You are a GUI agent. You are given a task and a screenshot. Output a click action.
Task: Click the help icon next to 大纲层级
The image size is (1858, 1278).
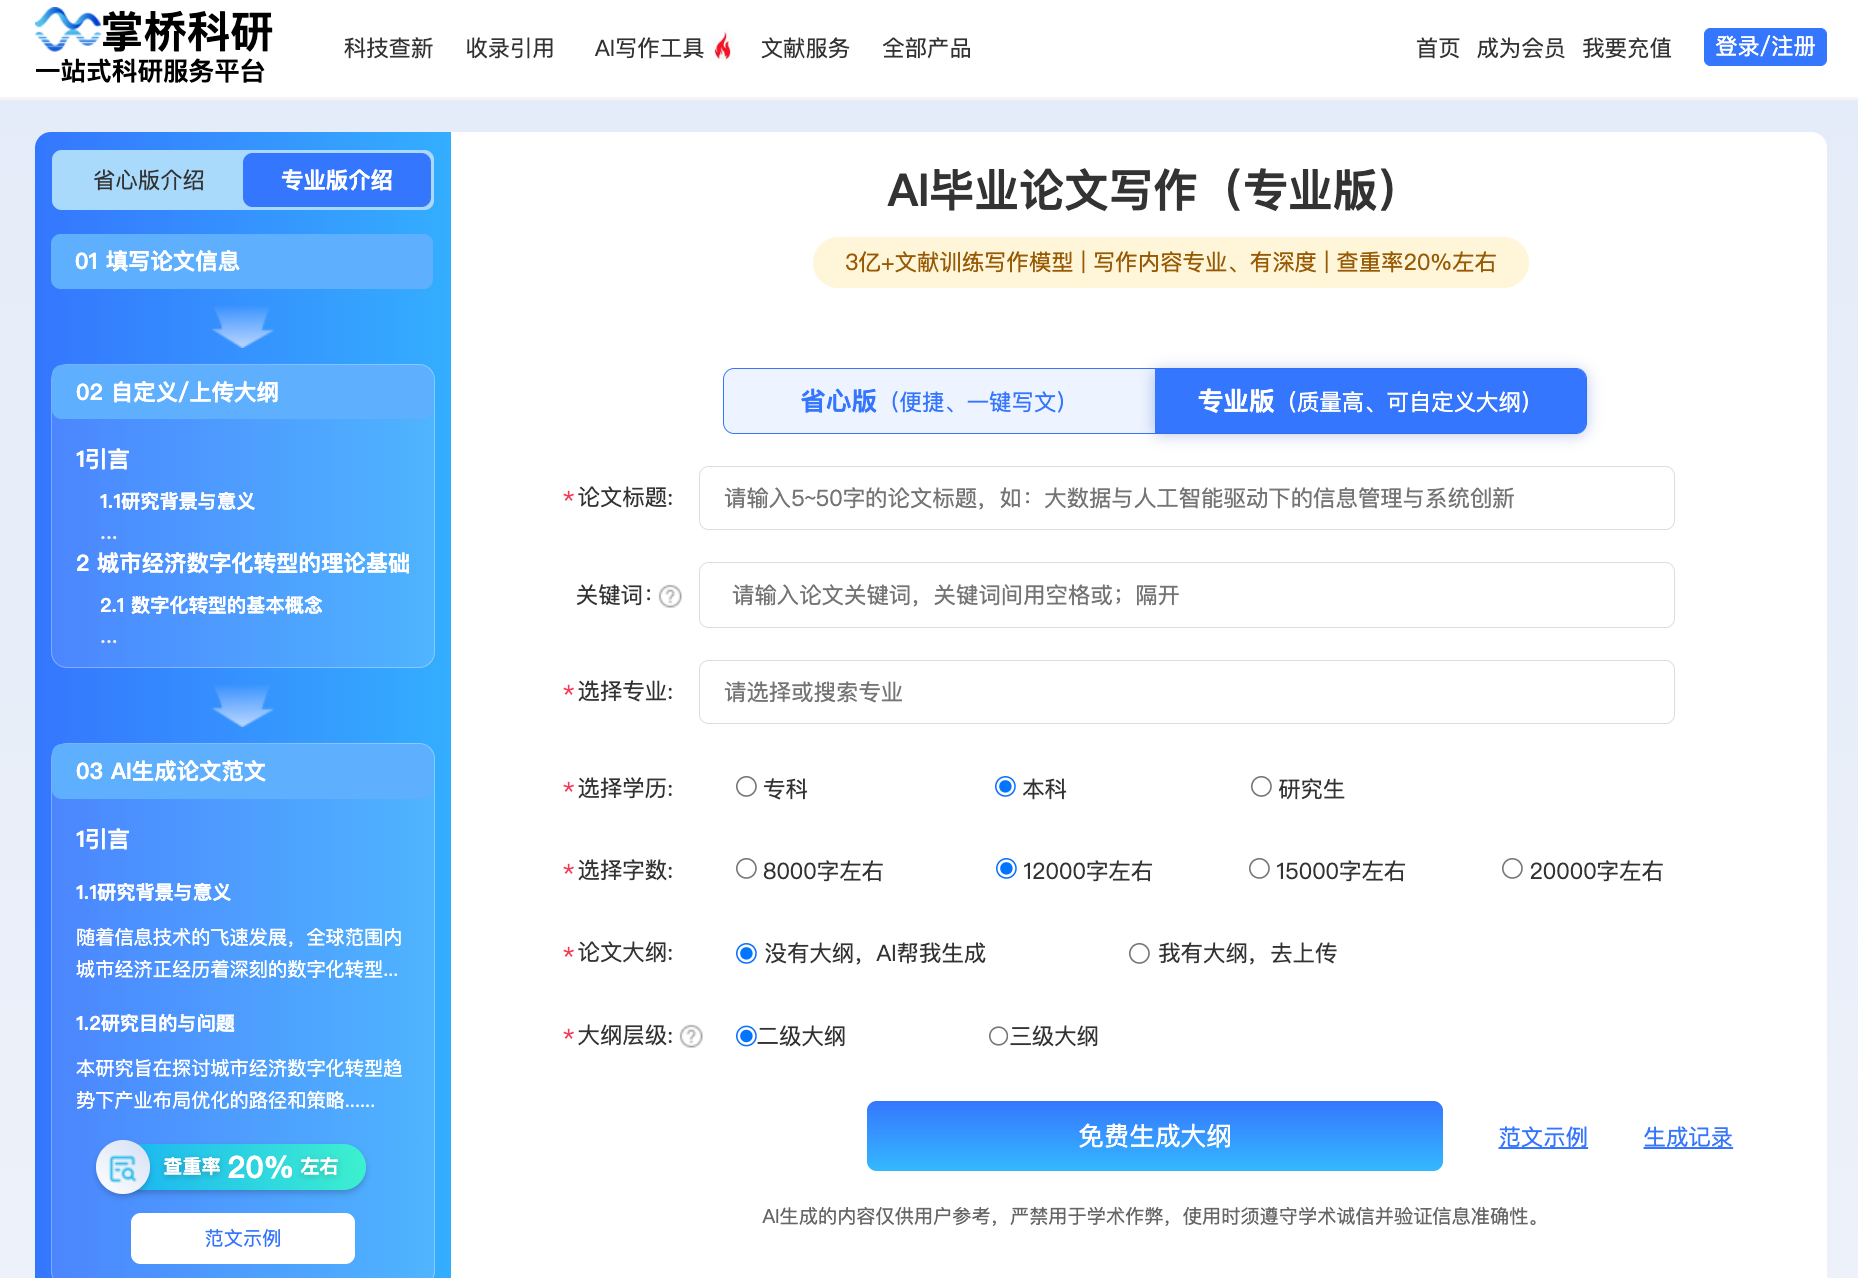point(691,1036)
